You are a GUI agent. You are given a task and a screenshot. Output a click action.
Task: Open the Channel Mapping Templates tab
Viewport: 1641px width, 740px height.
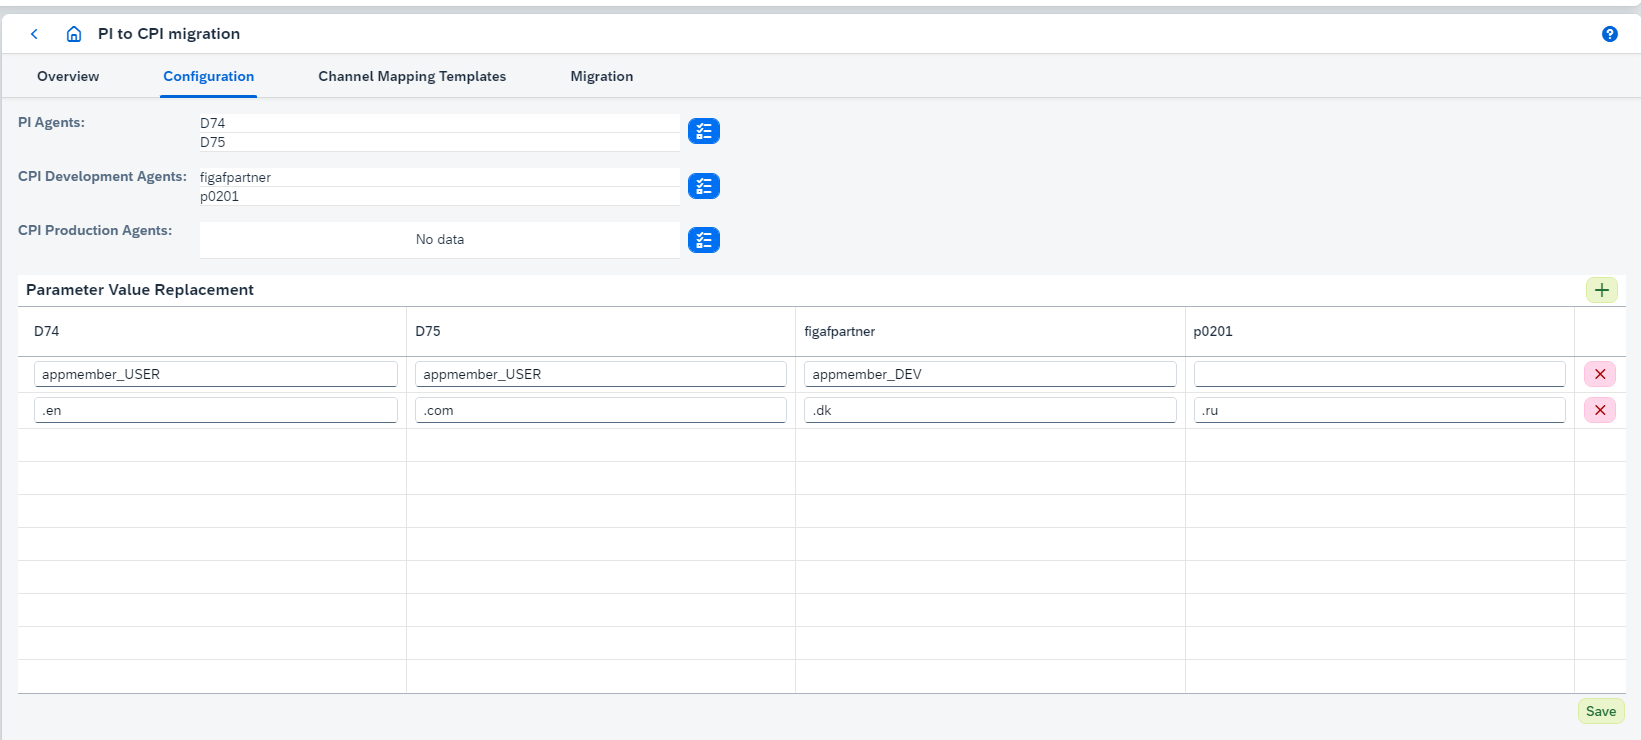pyautogui.click(x=412, y=76)
